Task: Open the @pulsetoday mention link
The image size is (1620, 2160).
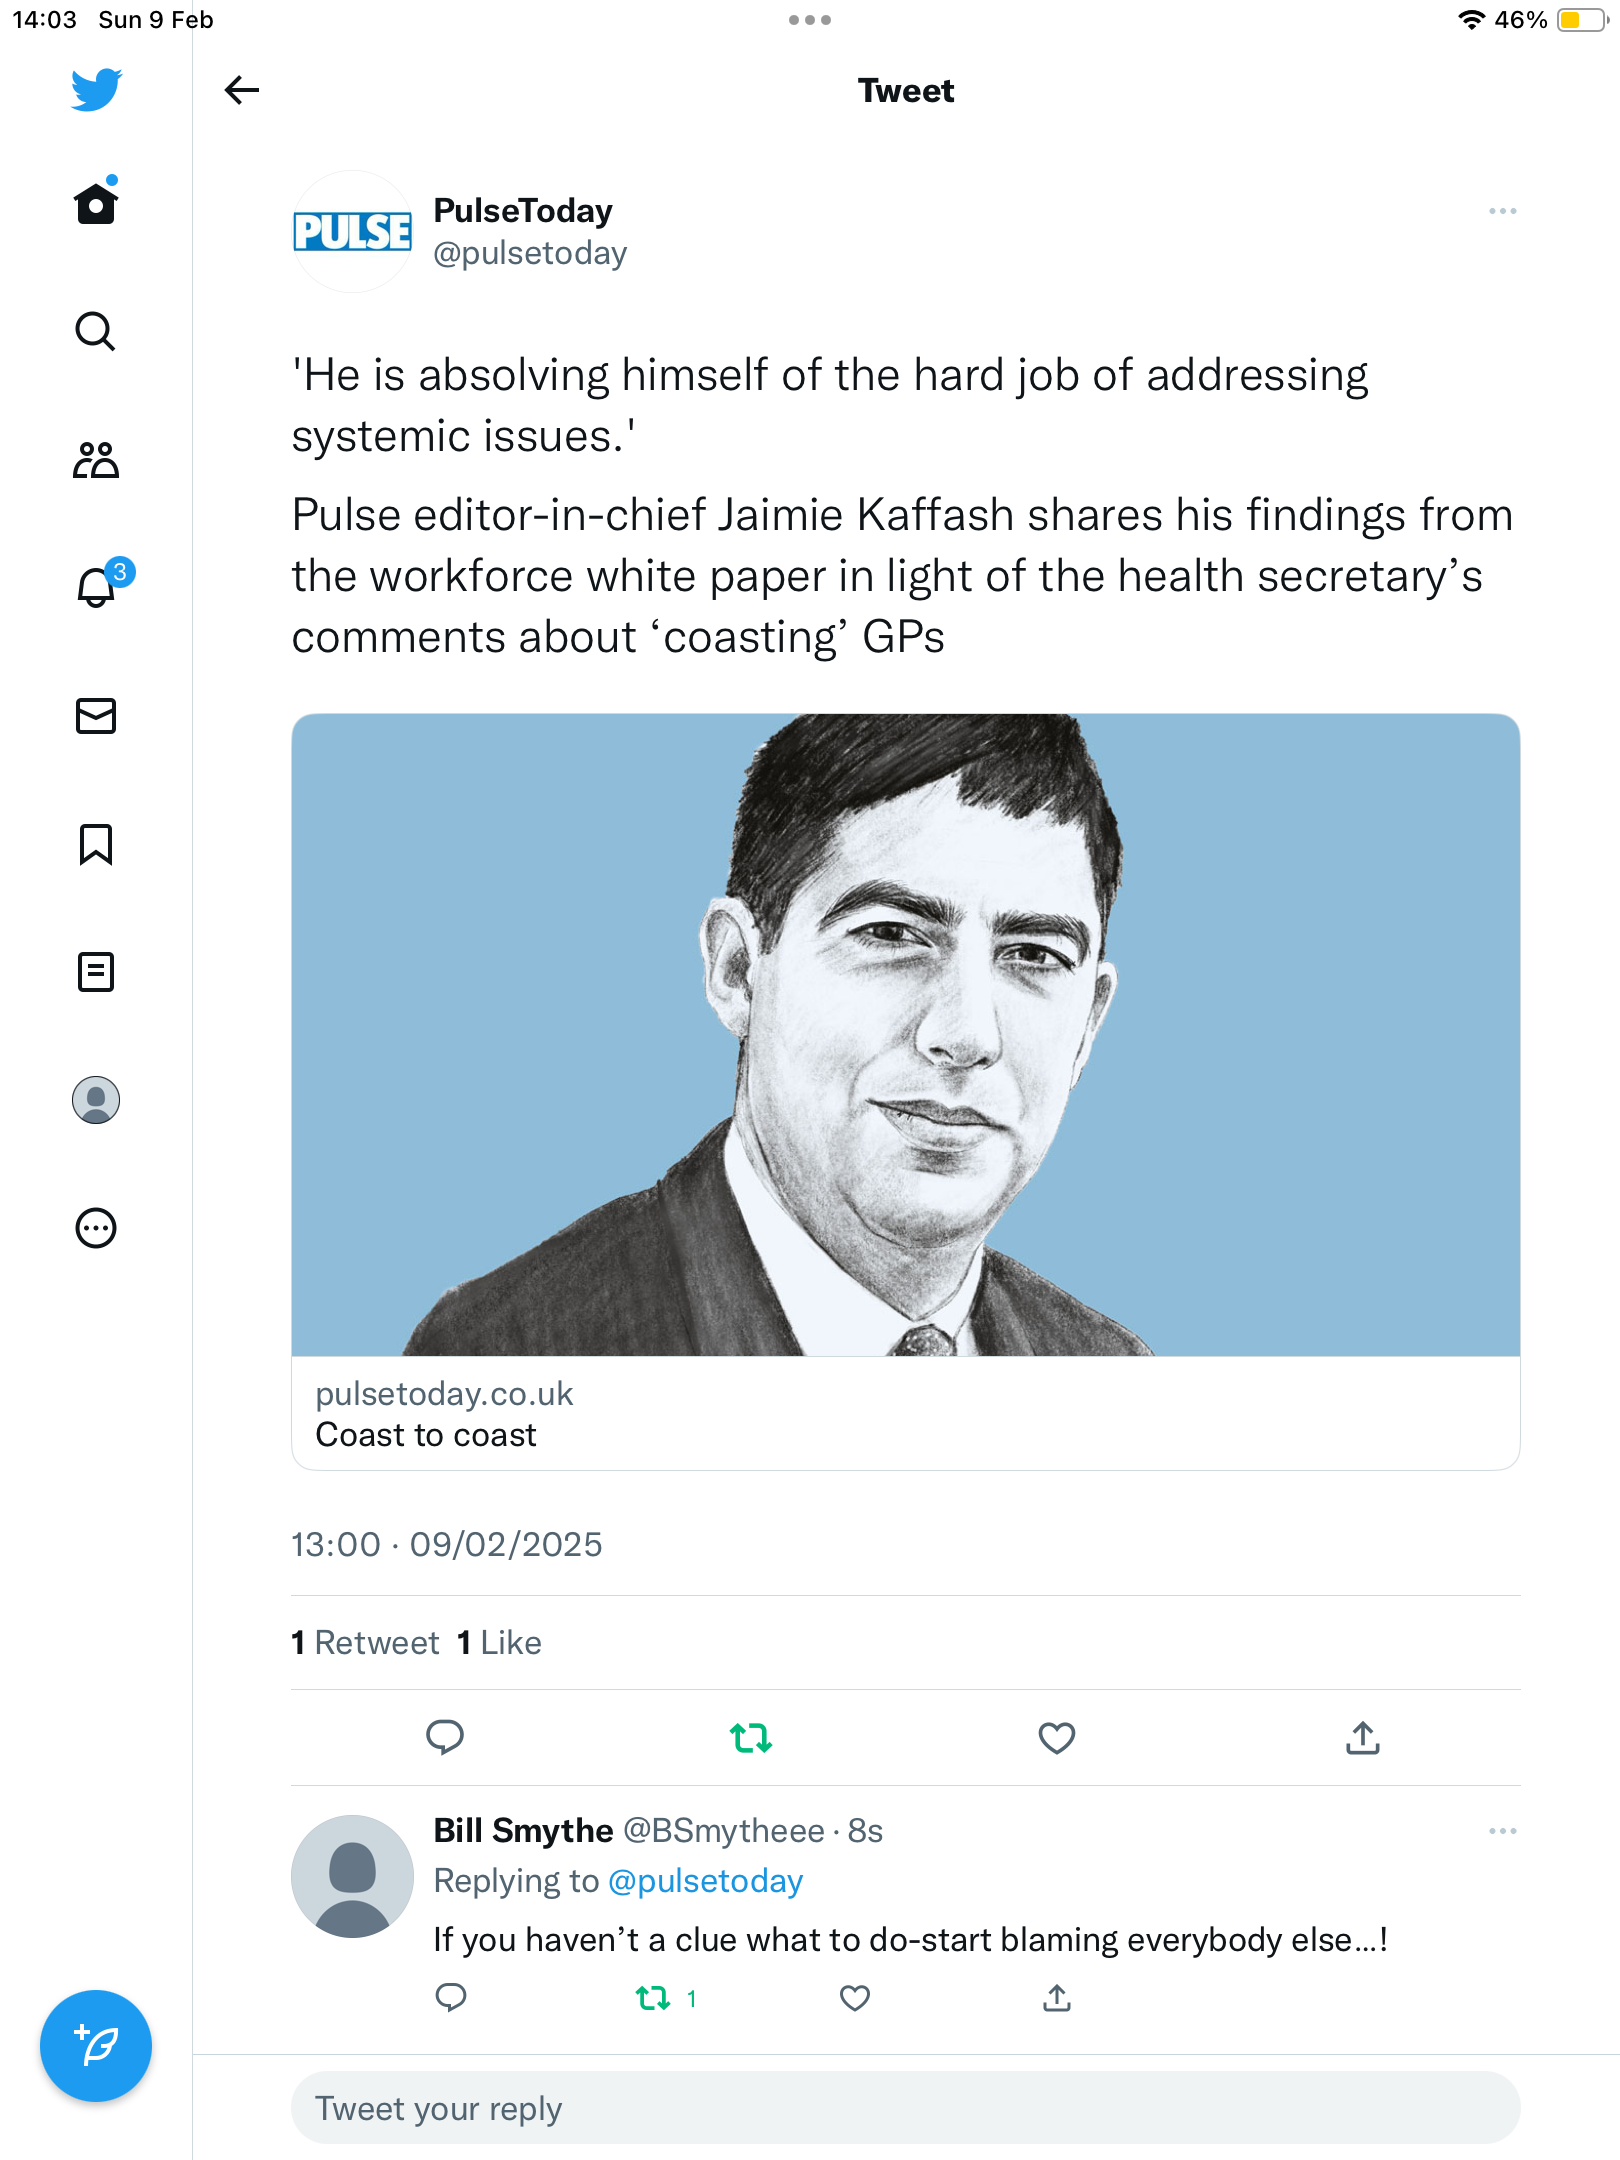Action: click(705, 1881)
